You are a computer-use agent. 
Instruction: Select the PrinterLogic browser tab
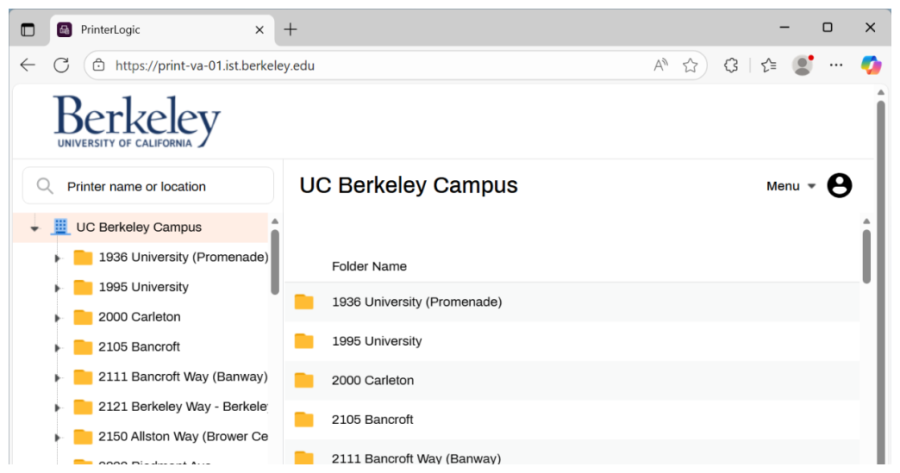(150, 29)
